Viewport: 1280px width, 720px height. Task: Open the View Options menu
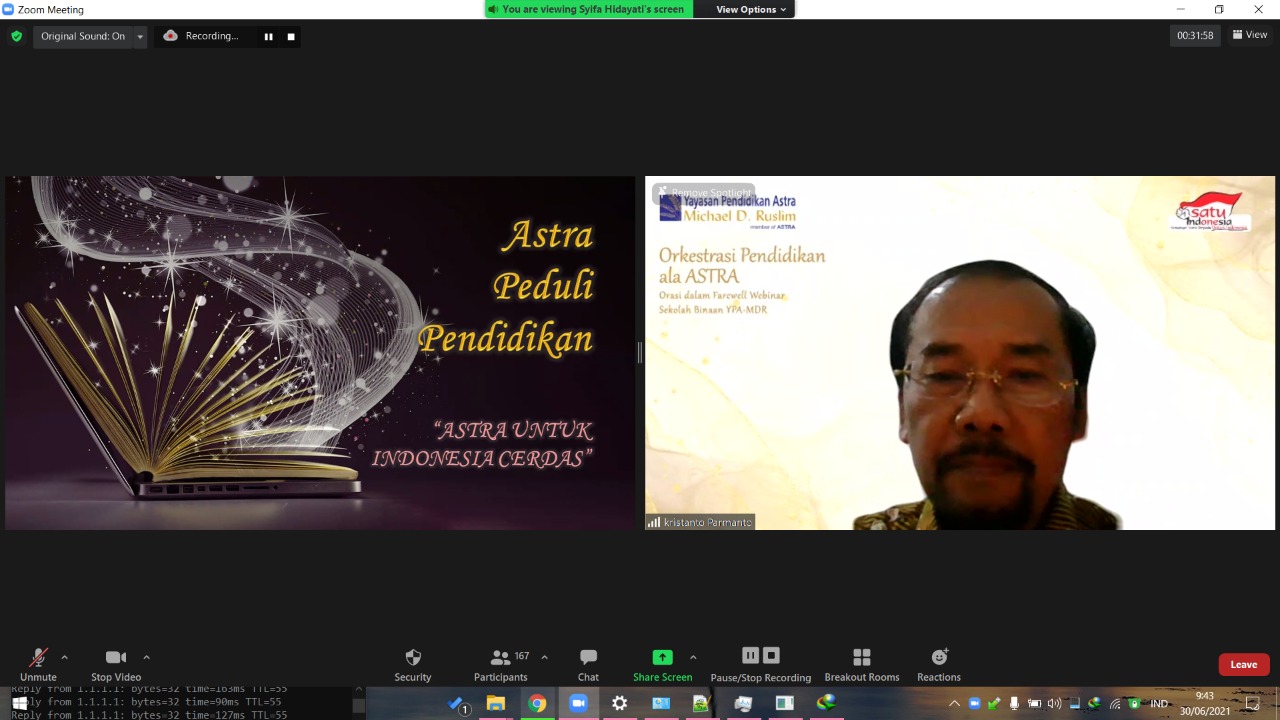751,9
